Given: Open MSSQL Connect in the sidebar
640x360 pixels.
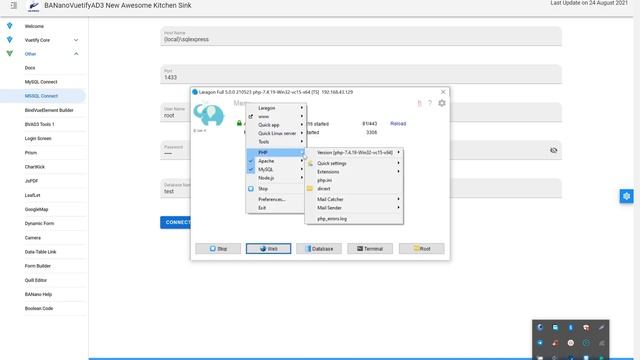Looking at the screenshot, I should 41,96.
